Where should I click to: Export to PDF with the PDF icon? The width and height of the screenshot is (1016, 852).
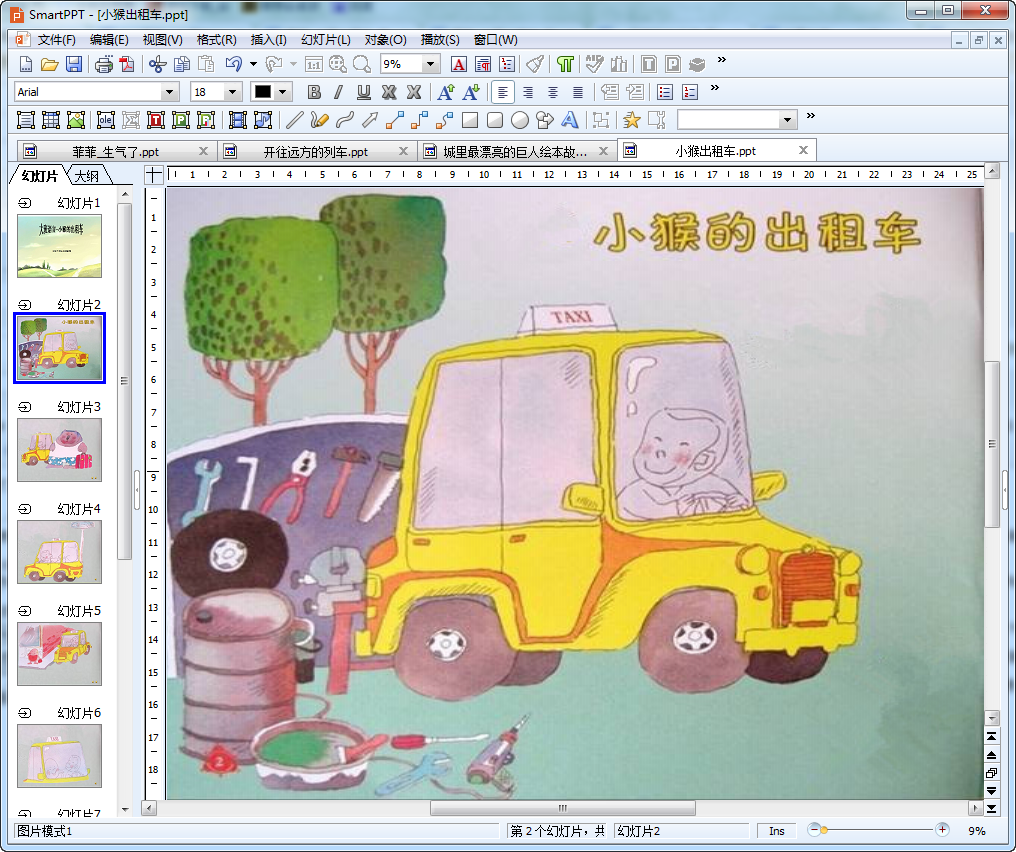[x=127, y=64]
